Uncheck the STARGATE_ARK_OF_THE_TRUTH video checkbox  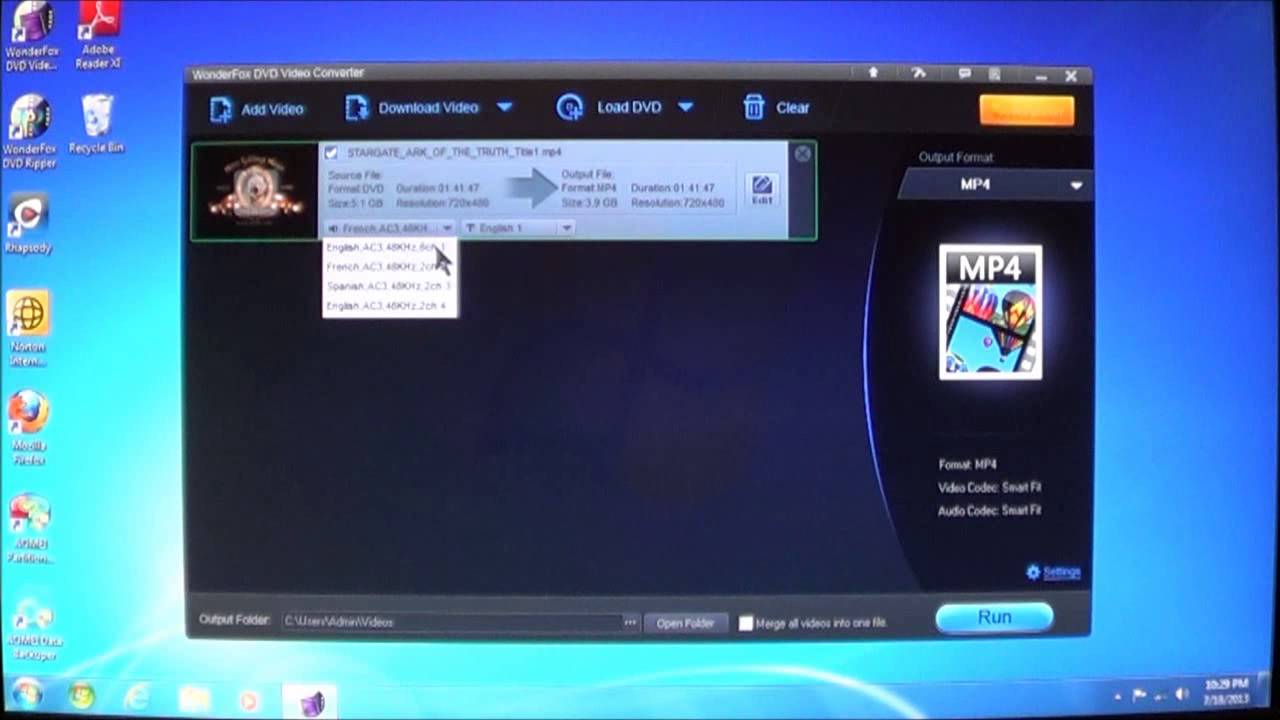click(x=331, y=153)
